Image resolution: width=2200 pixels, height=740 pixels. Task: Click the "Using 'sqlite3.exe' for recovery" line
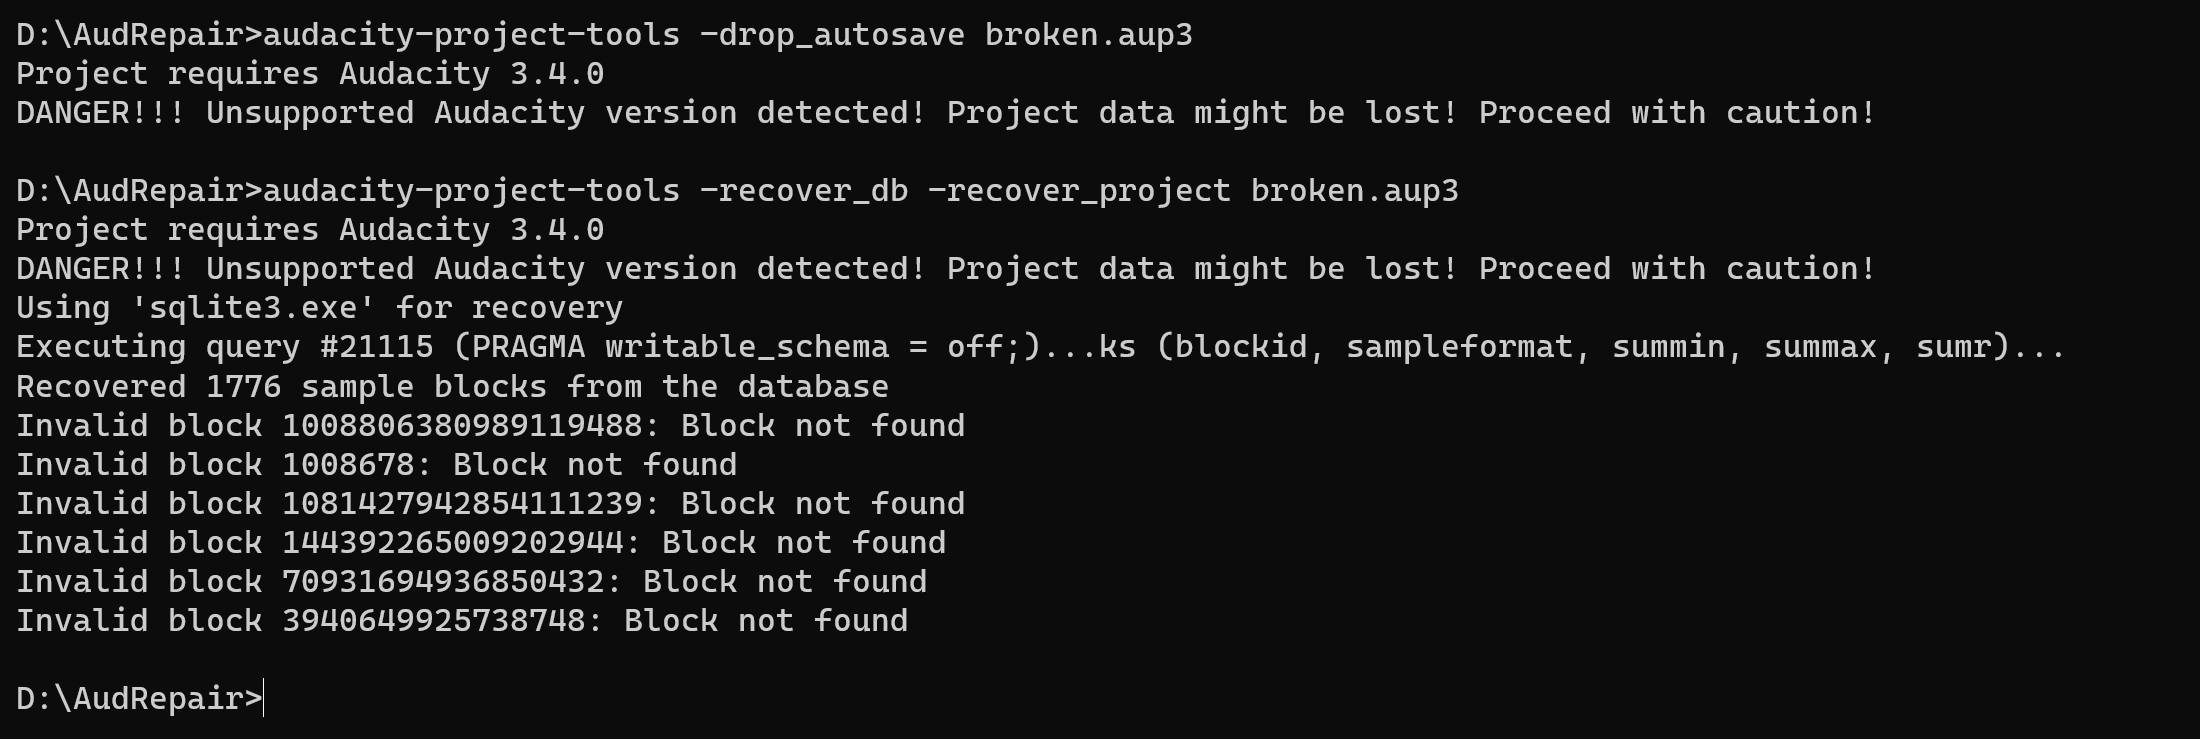pos(319,308)
